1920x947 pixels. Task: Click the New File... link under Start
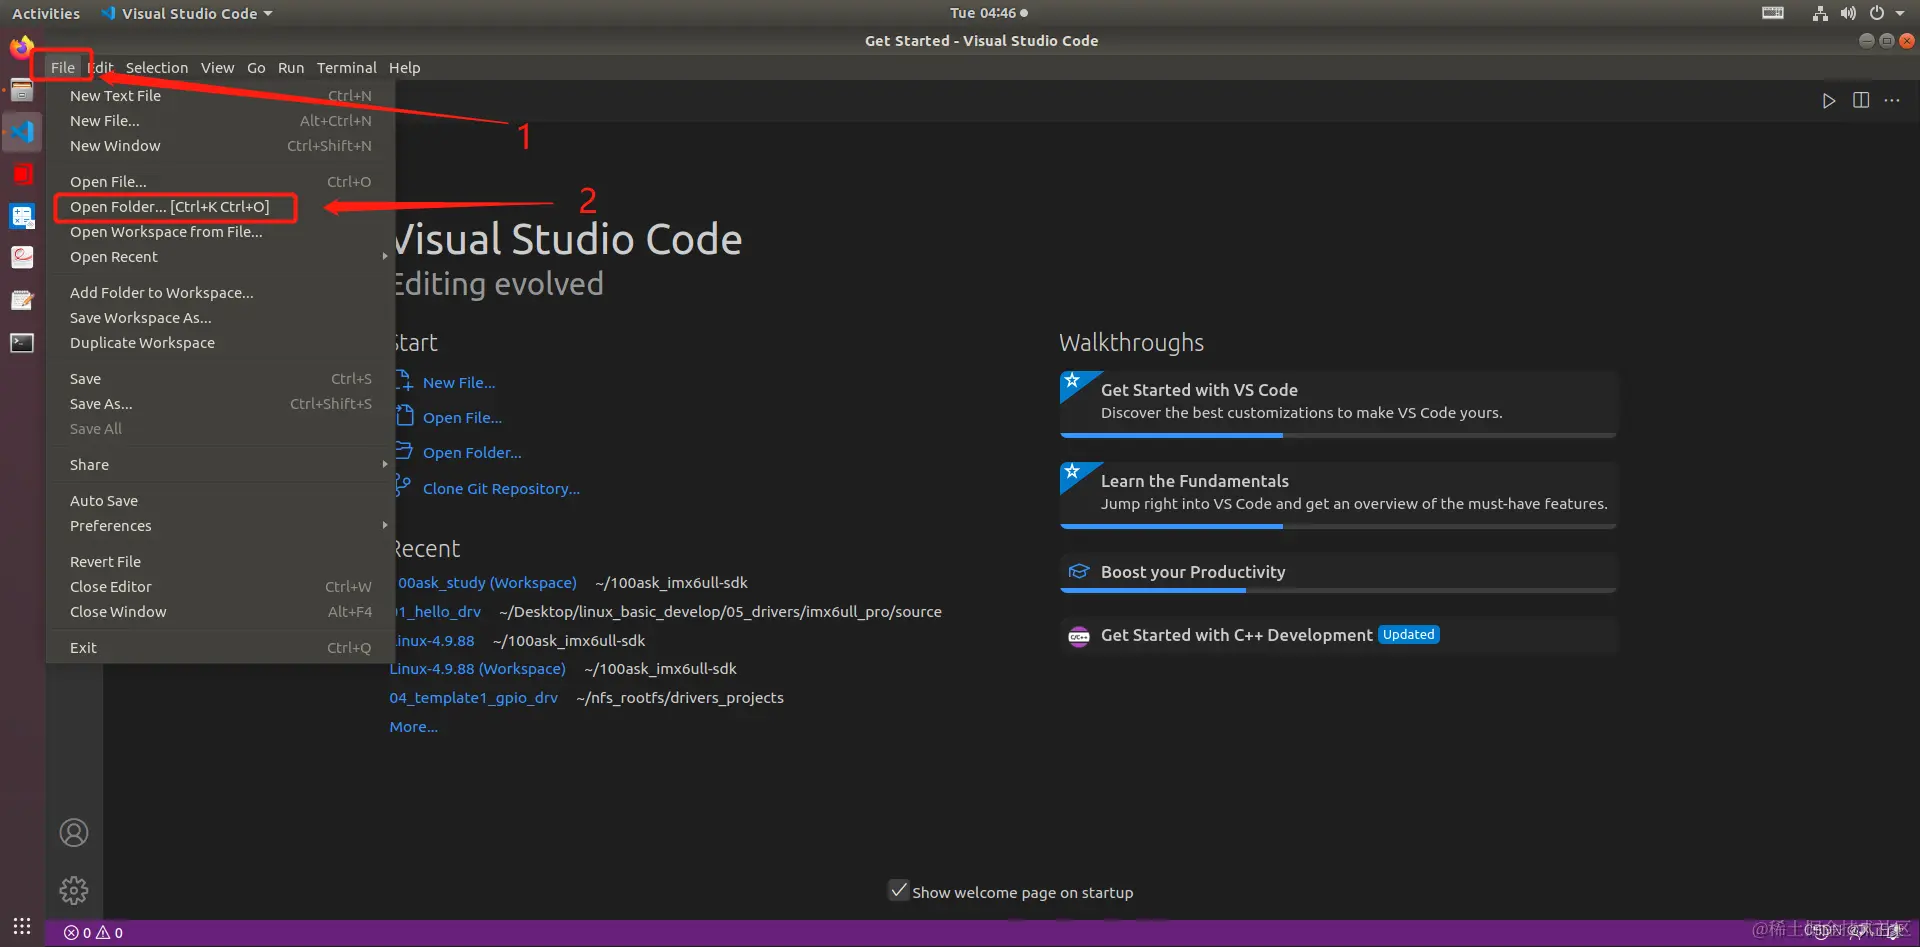(458, 383)
